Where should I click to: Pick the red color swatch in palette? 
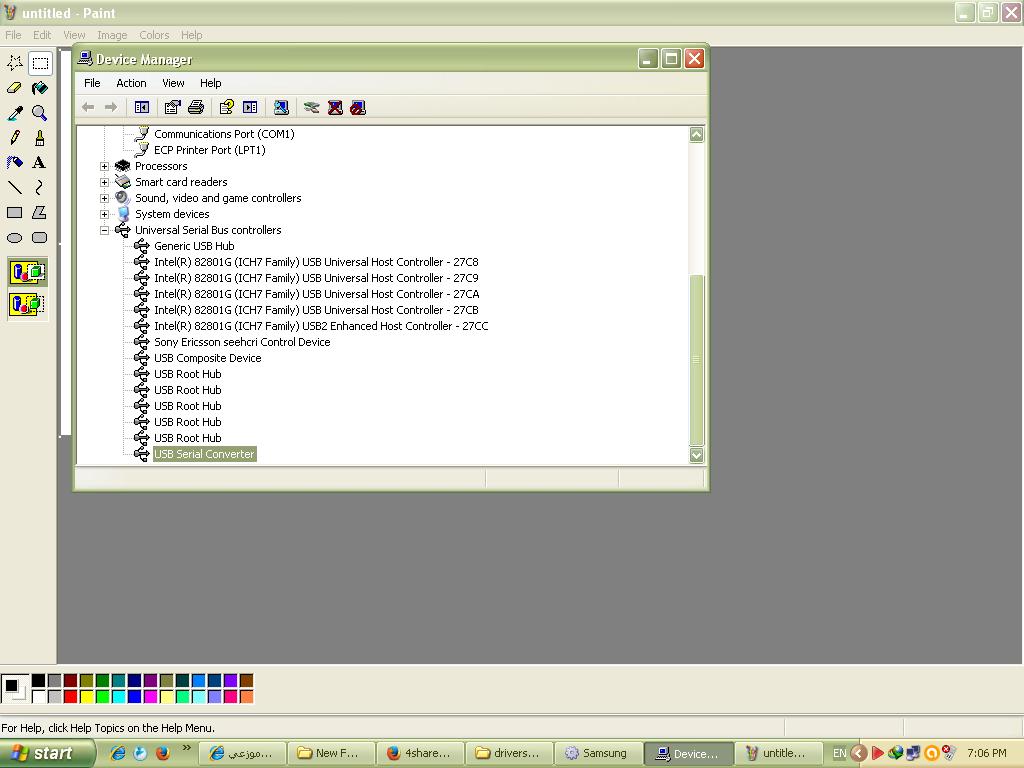coord(71,697)
